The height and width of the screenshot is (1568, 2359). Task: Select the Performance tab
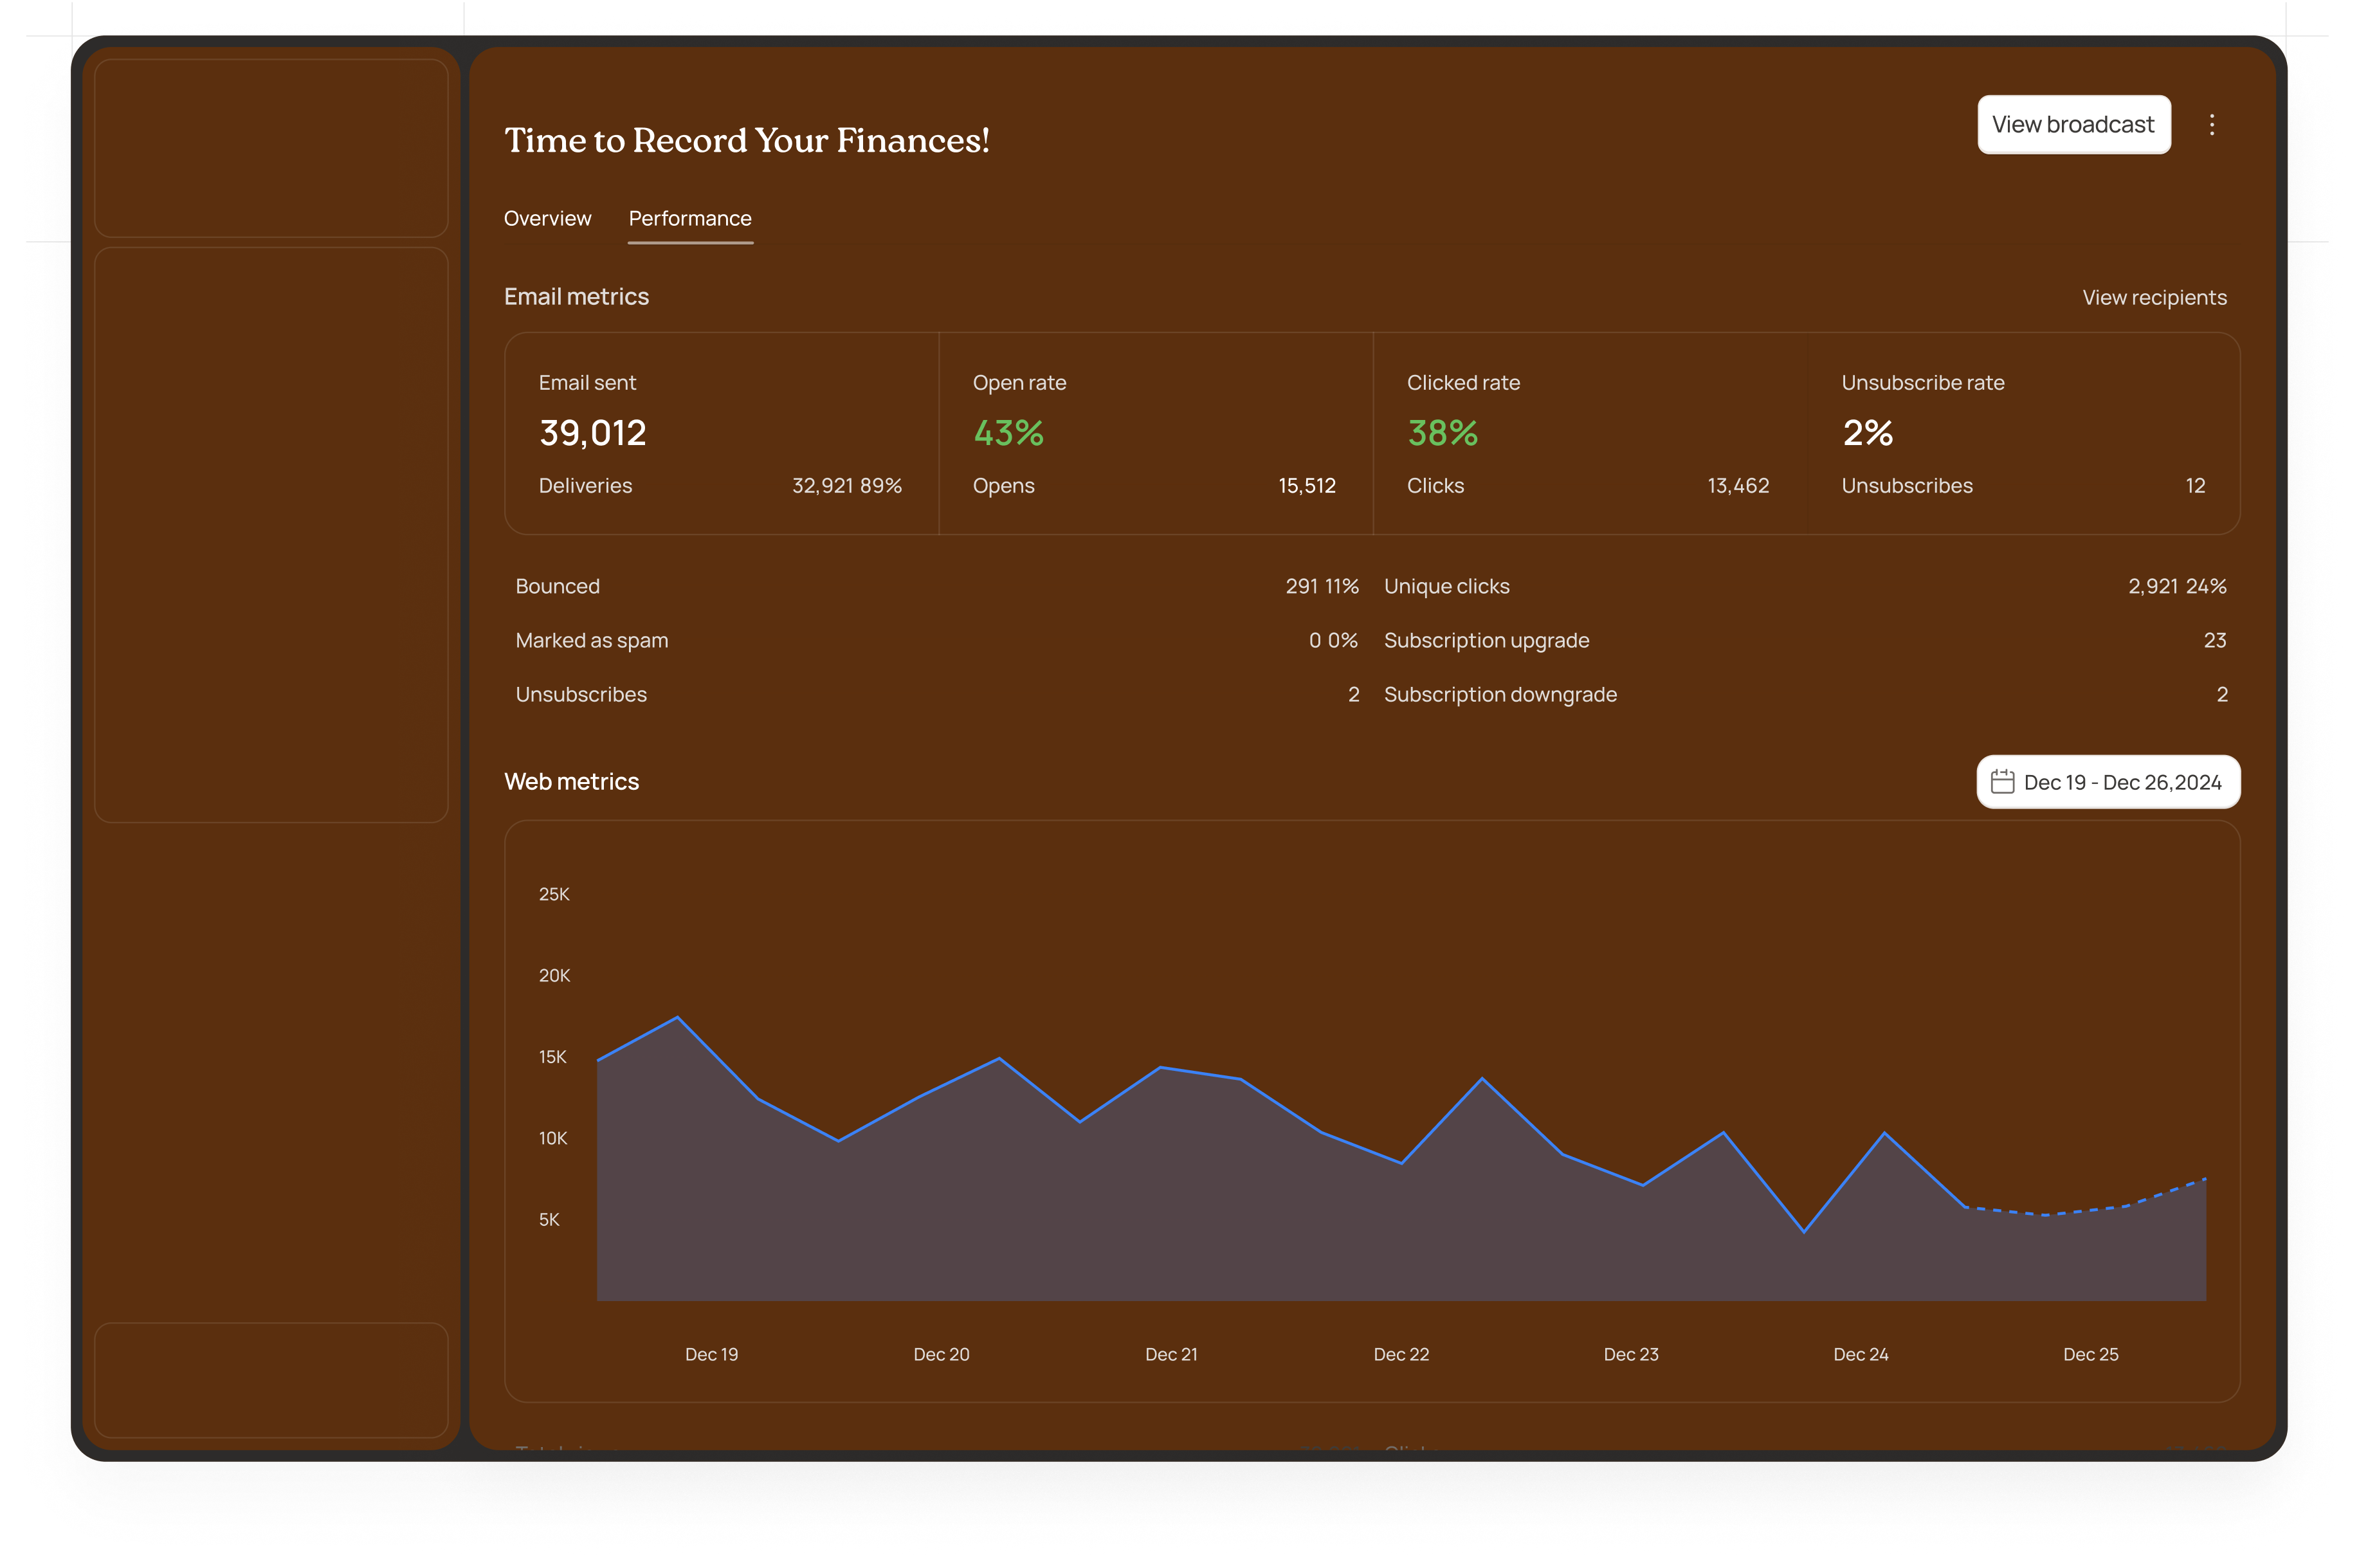[x=690, y=218]
